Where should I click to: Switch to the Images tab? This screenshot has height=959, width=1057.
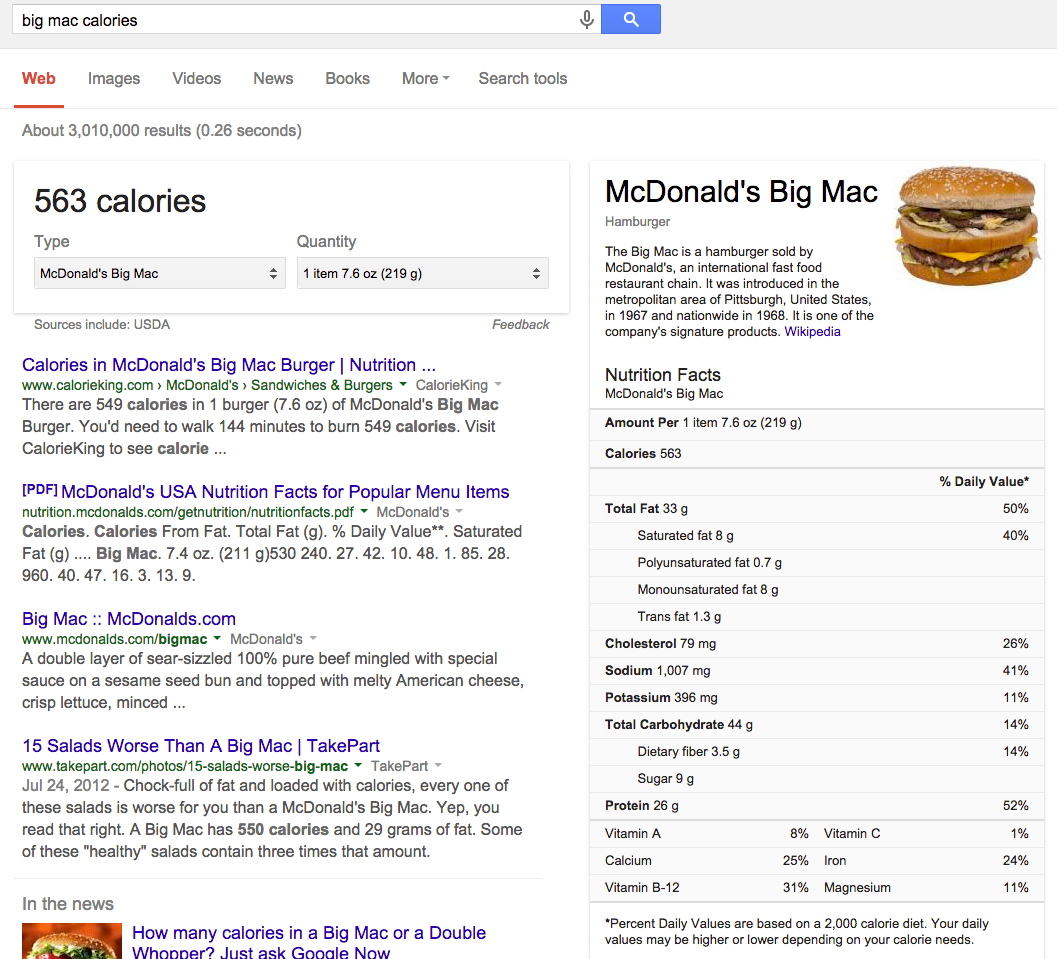[x=114, y=79]
